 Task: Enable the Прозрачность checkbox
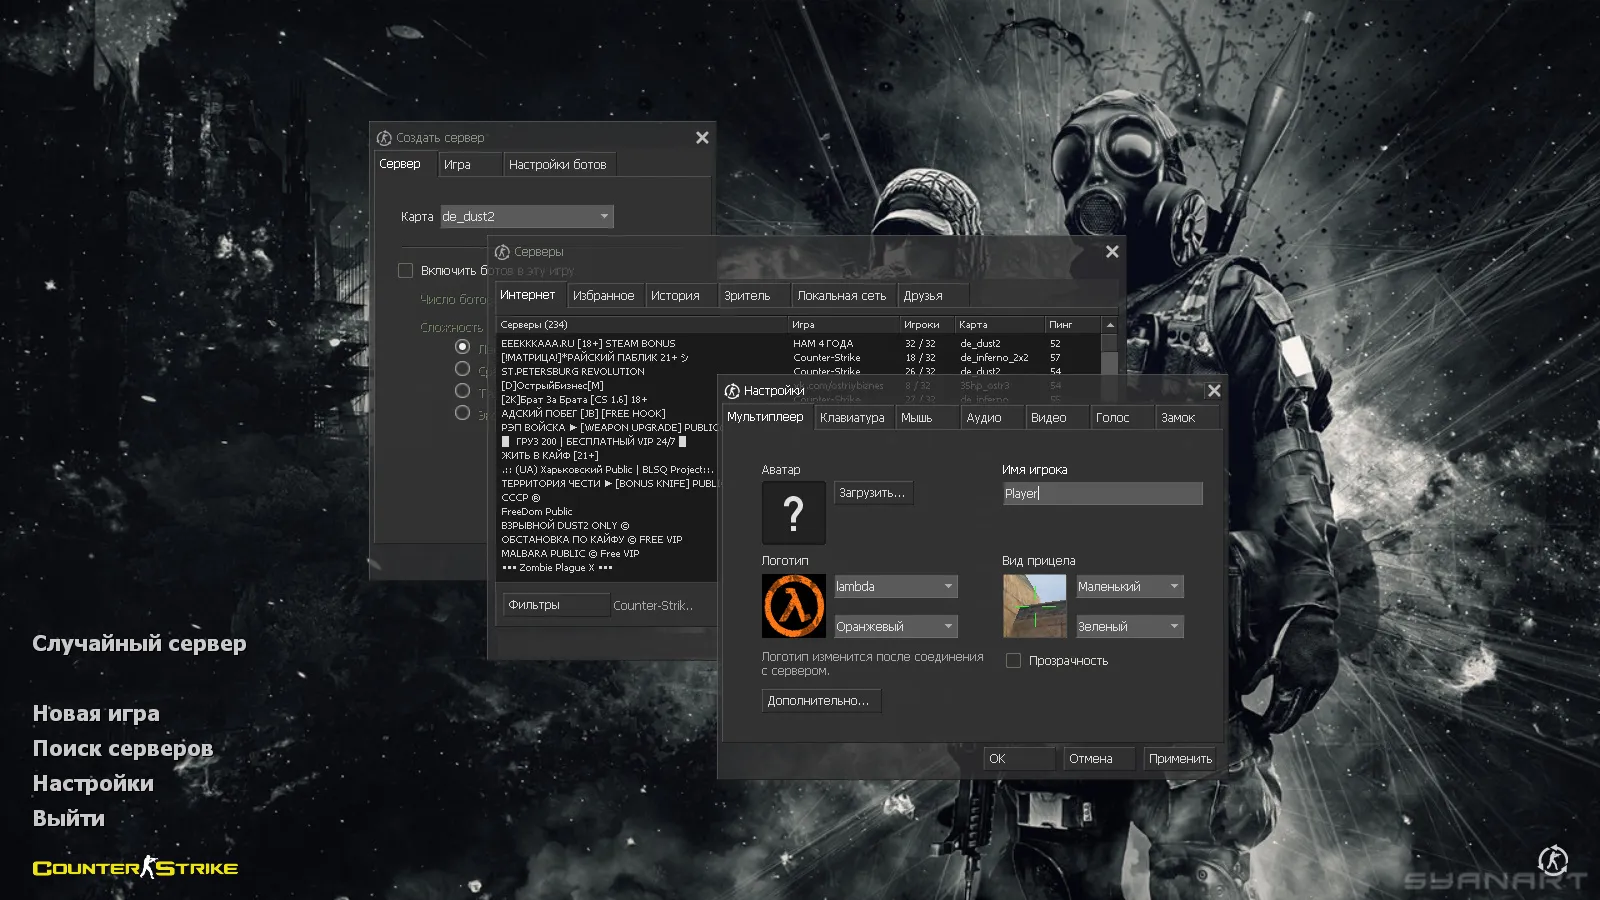[1013, 660]
